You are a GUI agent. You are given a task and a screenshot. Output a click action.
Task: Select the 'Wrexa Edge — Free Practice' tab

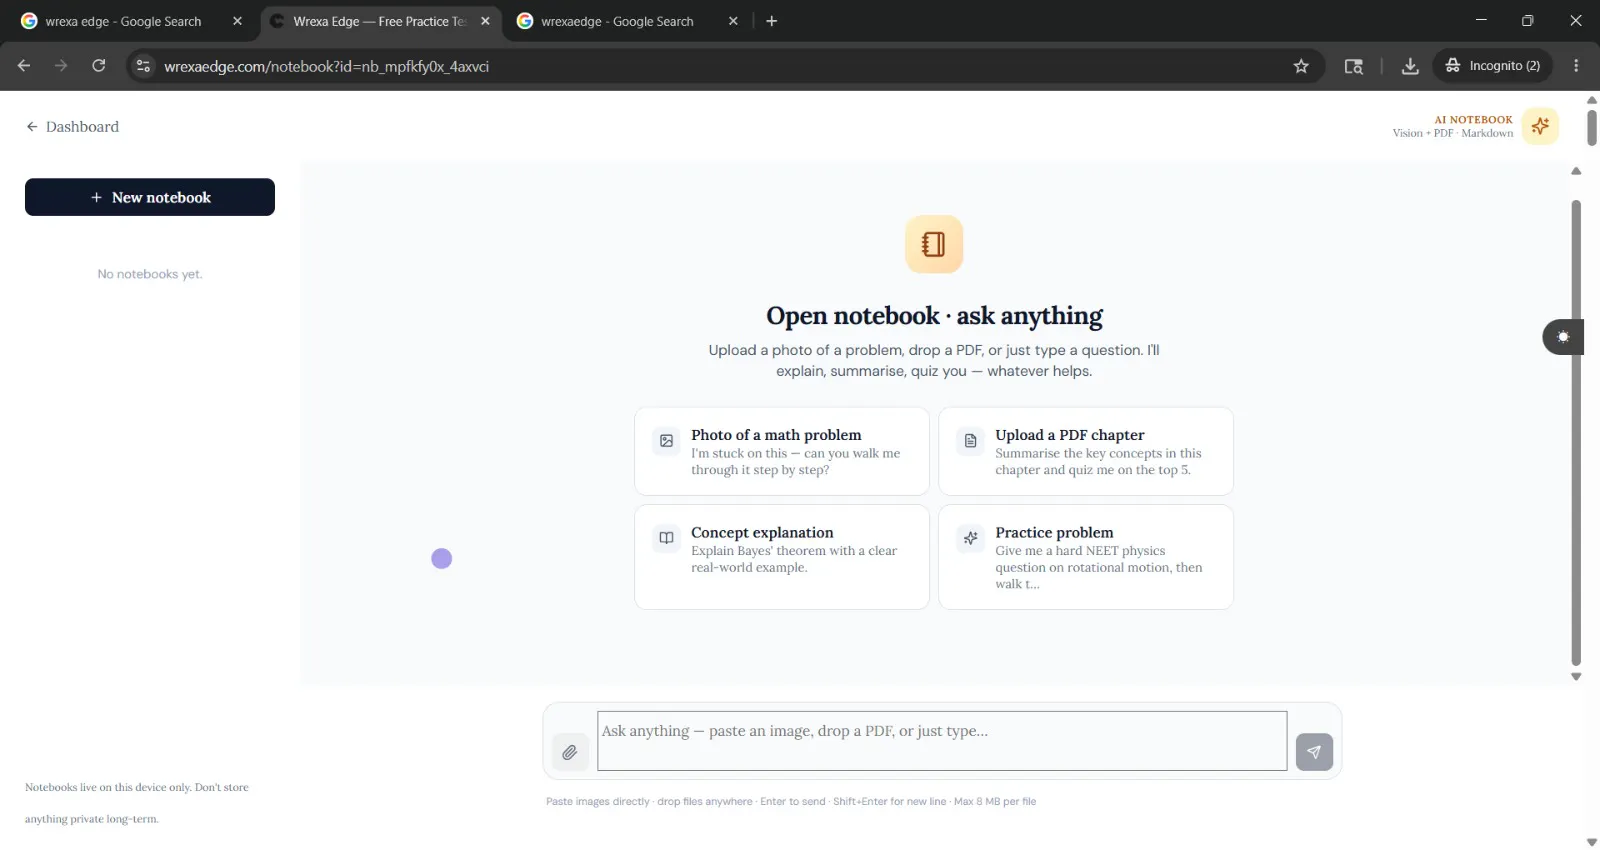pos(380,21)
